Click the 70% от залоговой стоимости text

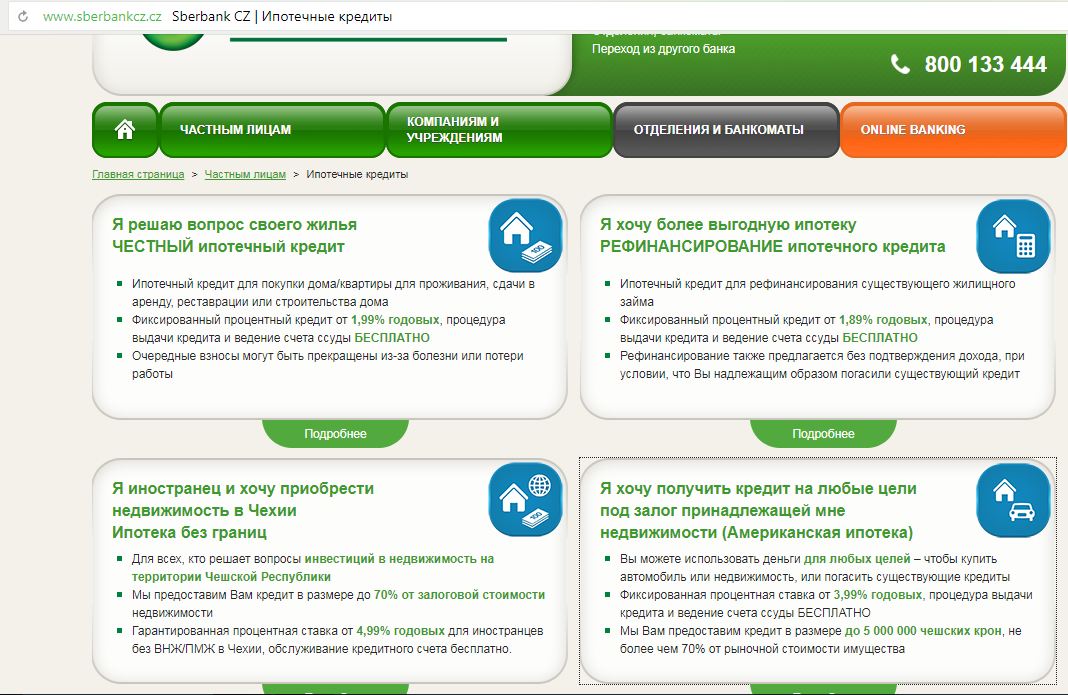(459, 595)
